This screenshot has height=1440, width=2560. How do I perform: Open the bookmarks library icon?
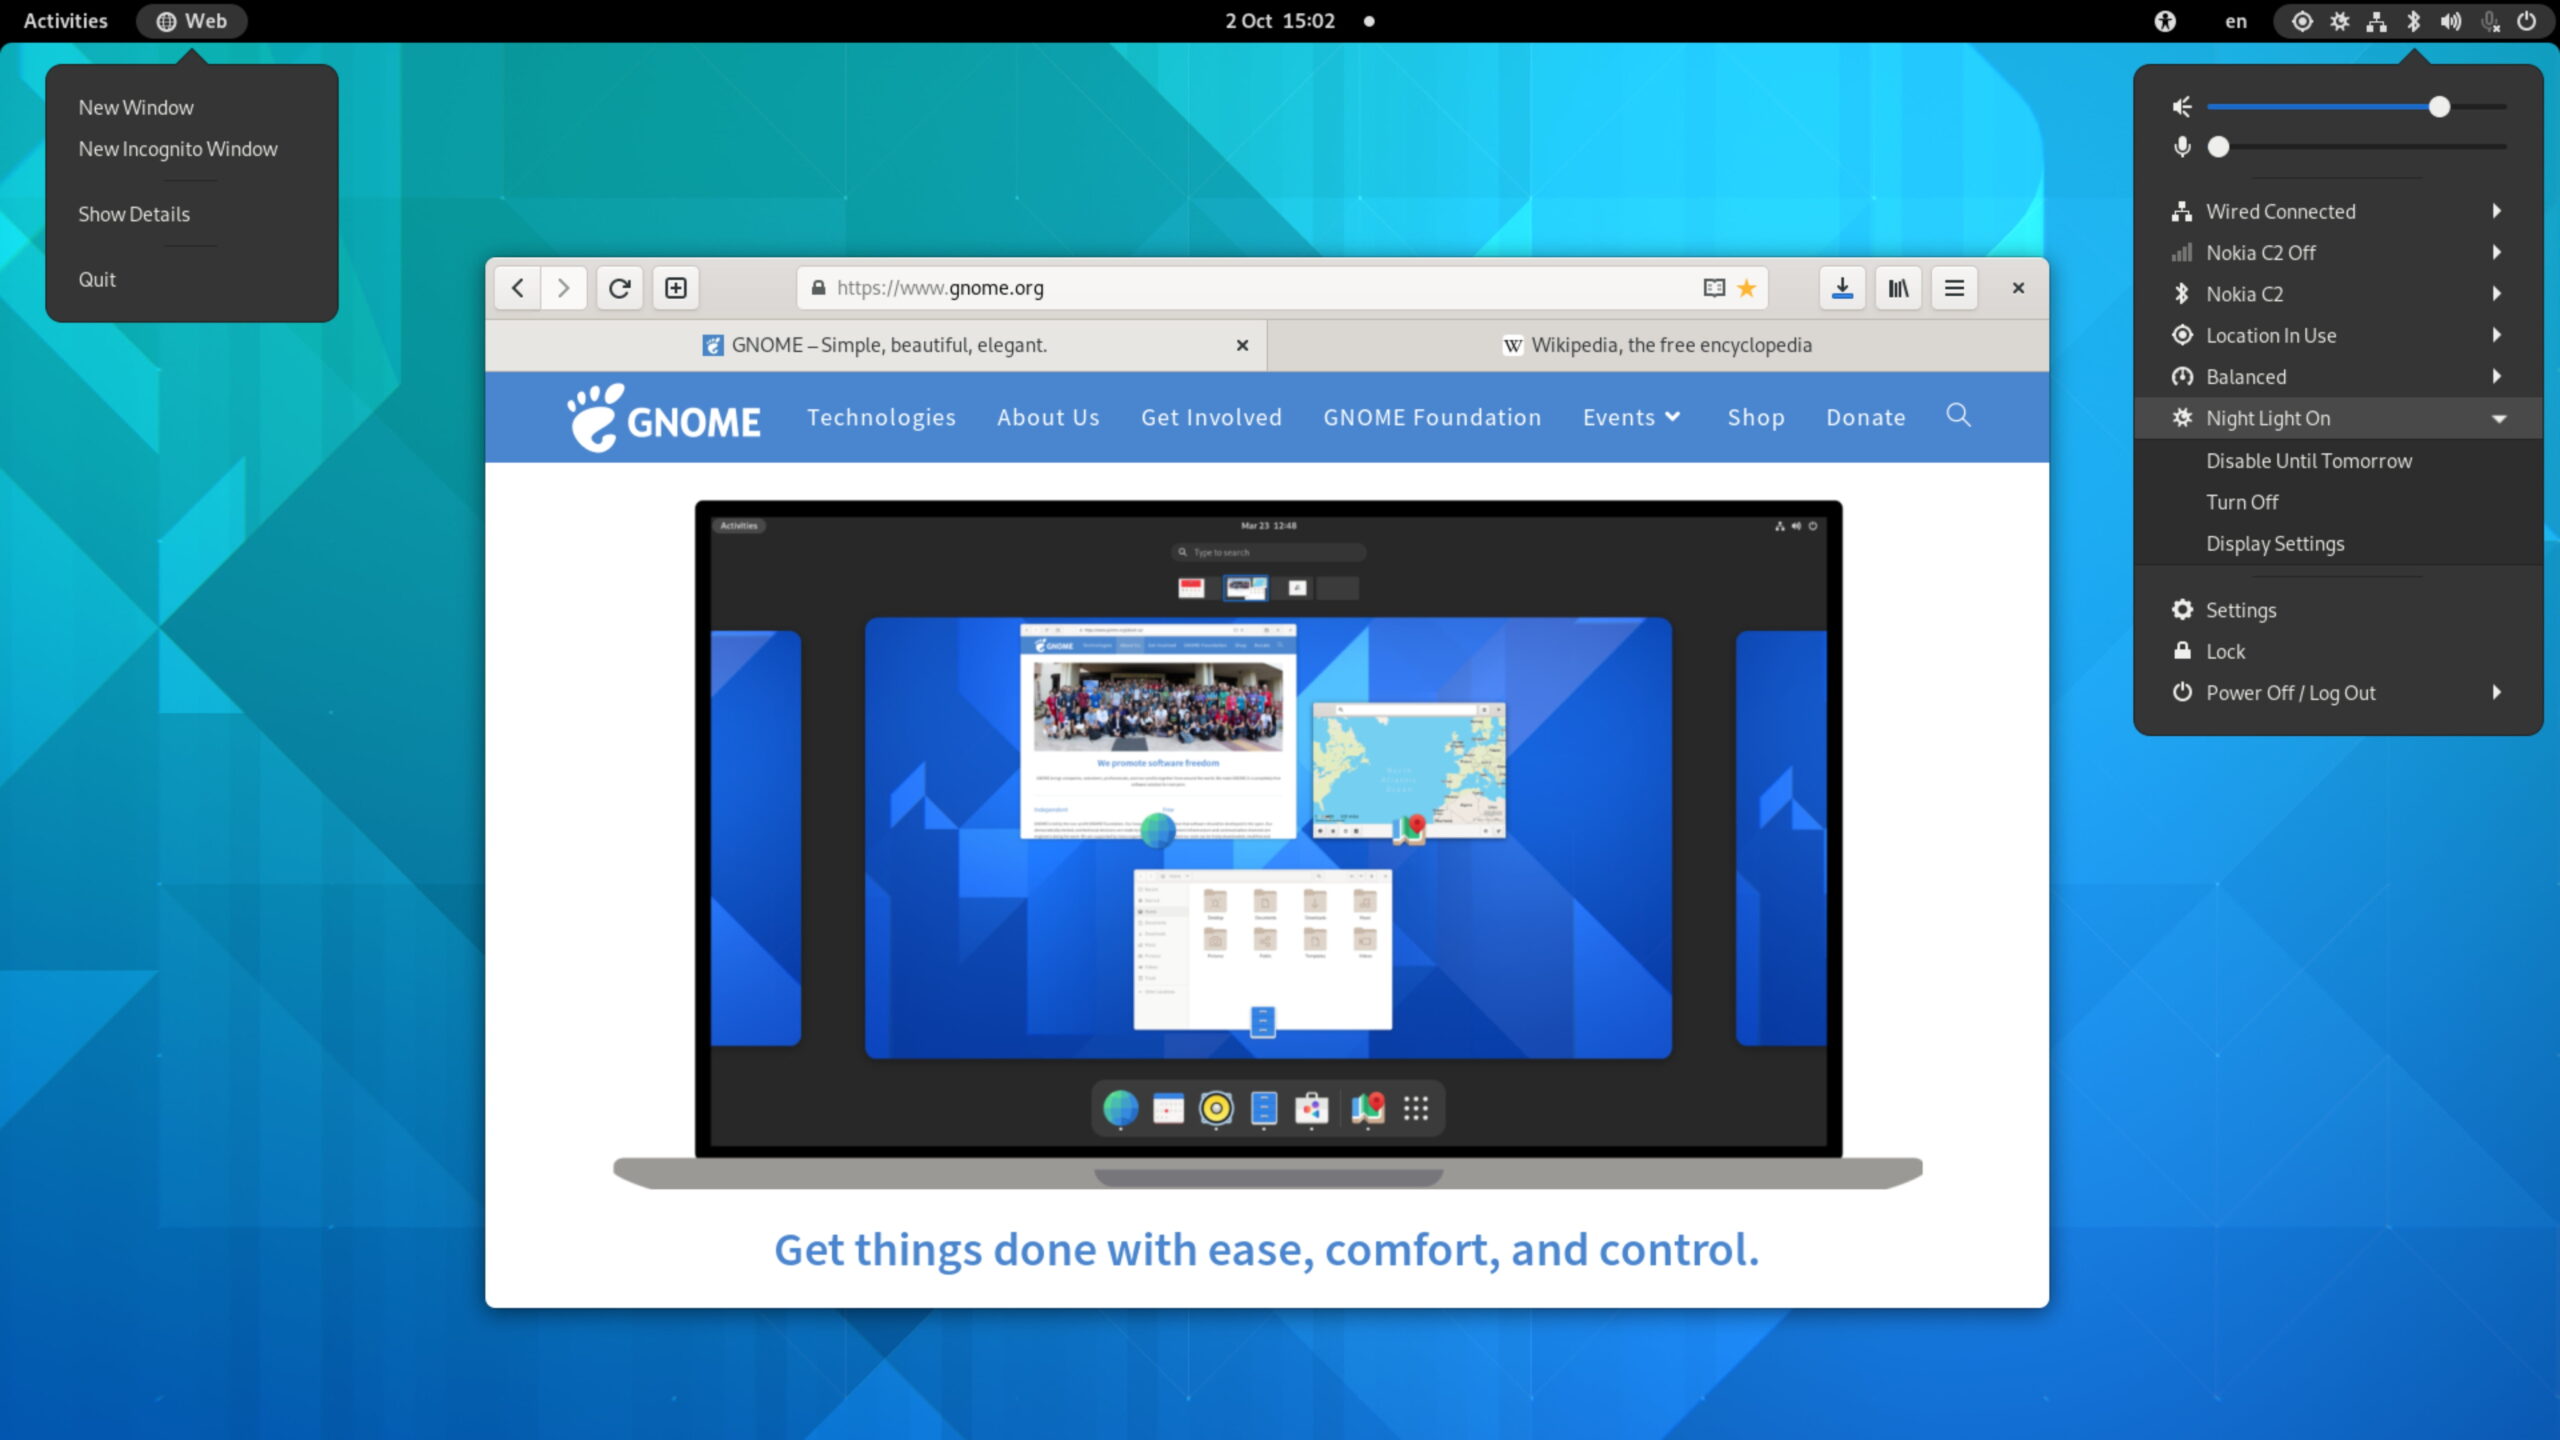(1898, 288)
